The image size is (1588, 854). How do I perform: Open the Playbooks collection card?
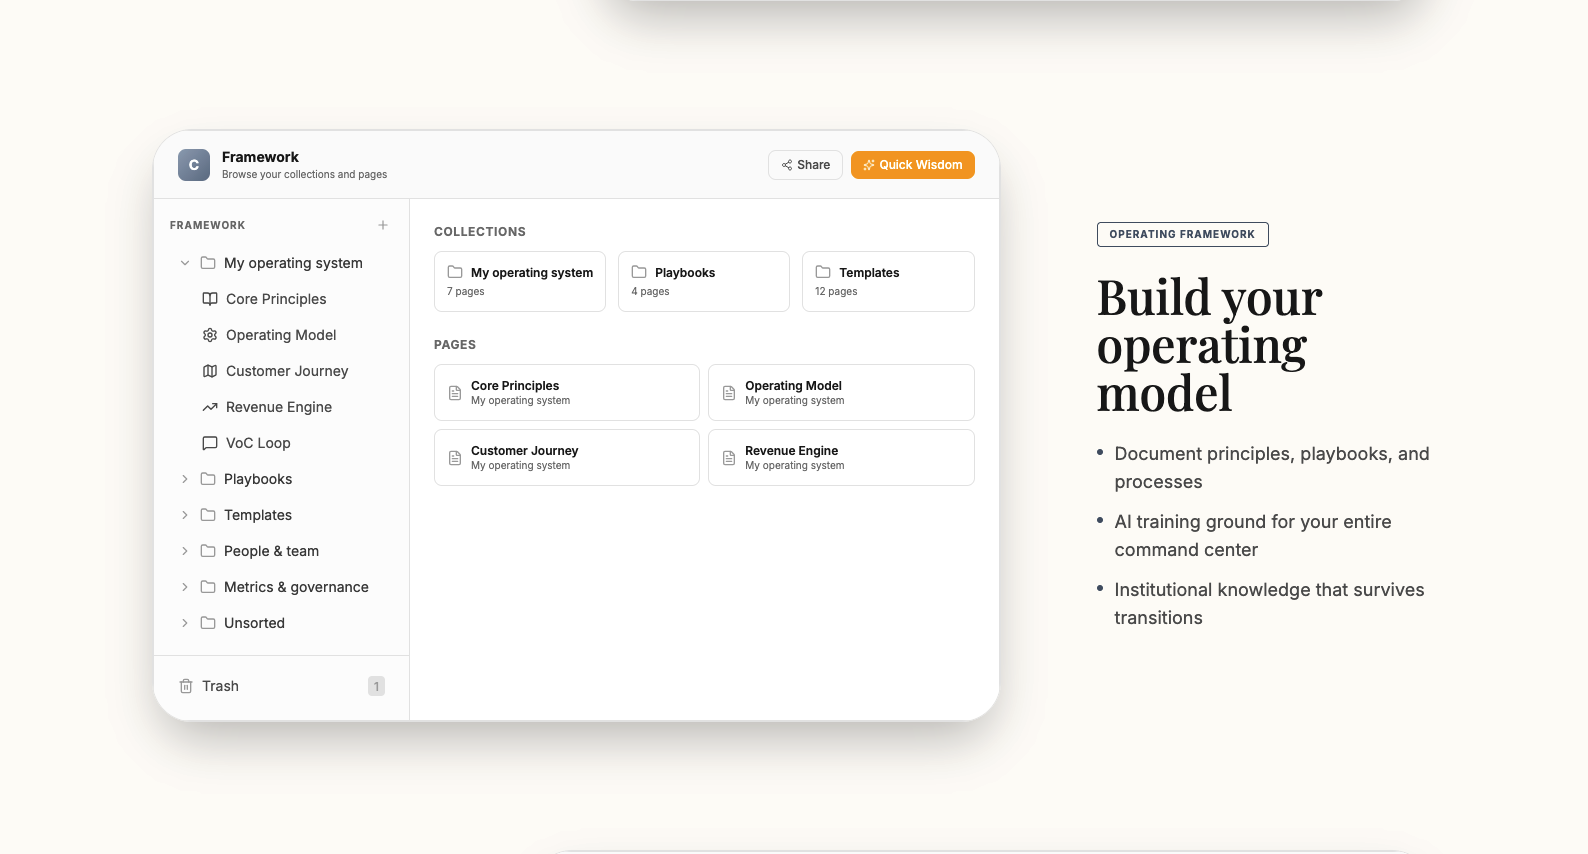(x=704, y=281)
